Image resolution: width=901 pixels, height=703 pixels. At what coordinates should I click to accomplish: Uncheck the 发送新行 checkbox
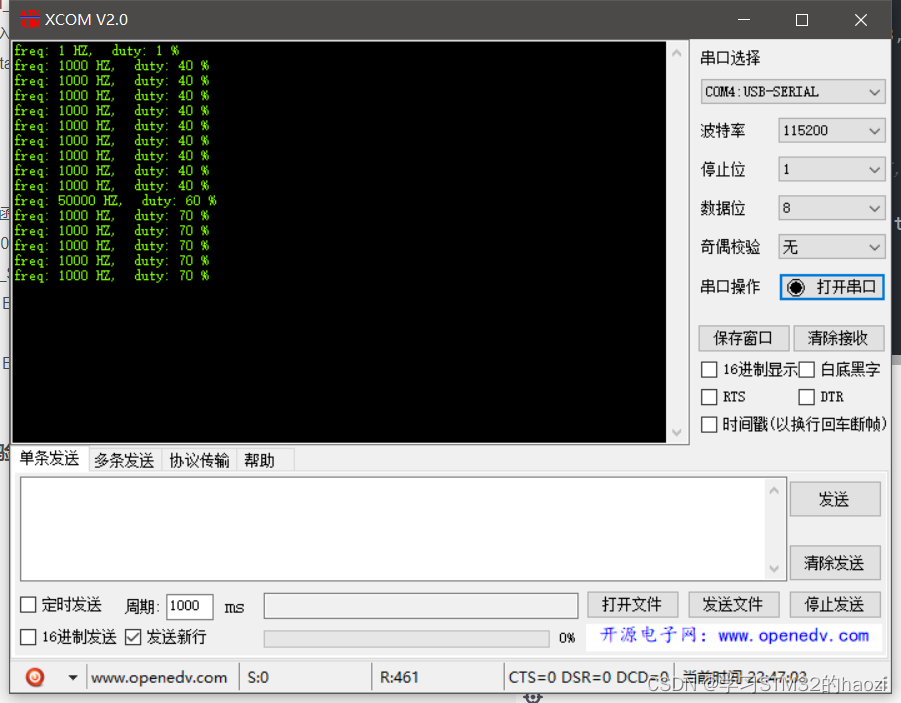point(133,637)
